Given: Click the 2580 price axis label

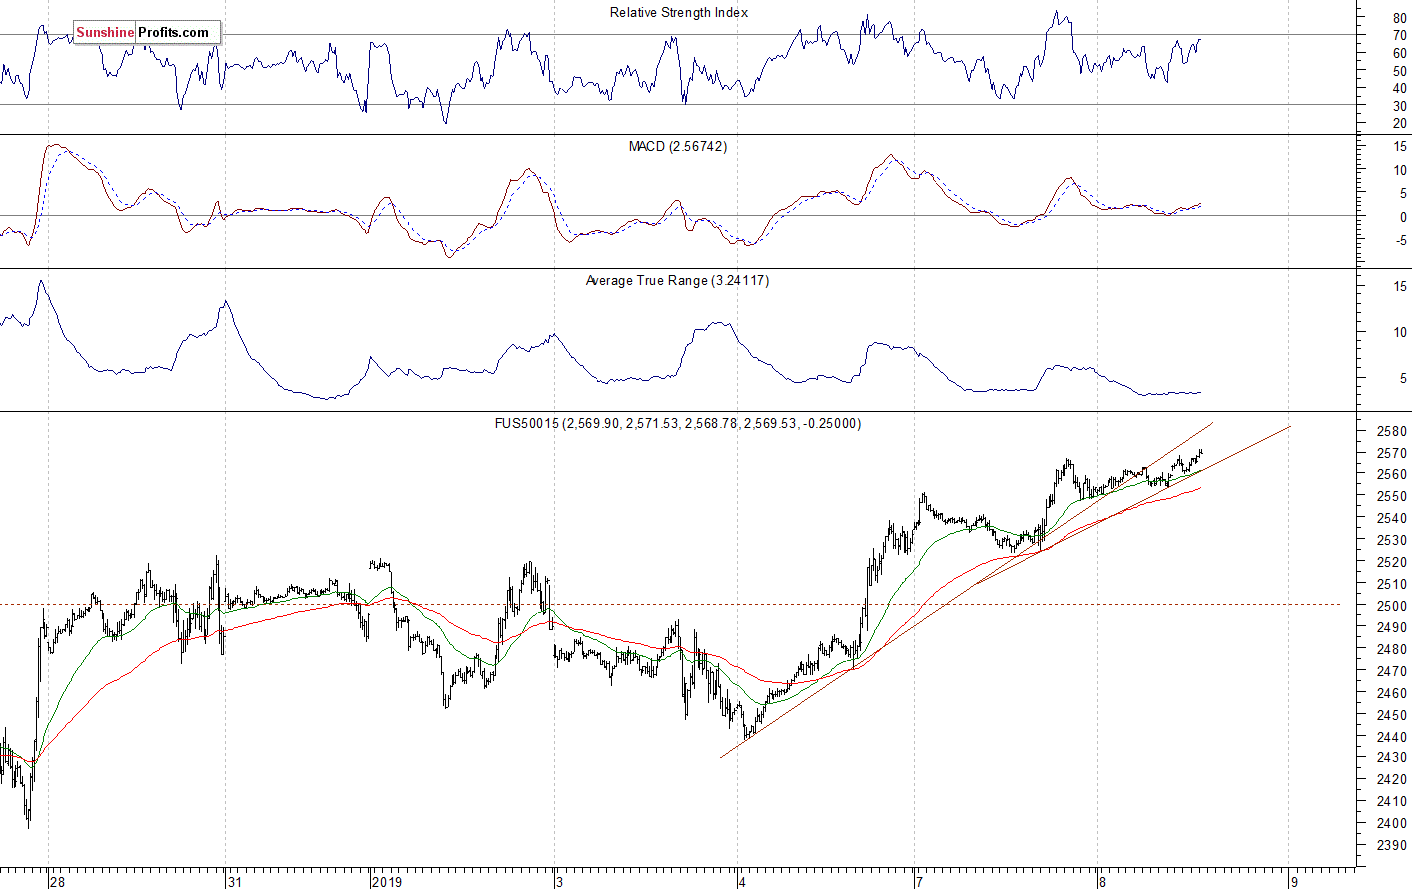Looking at the screenshot, I should (1391, 431).
